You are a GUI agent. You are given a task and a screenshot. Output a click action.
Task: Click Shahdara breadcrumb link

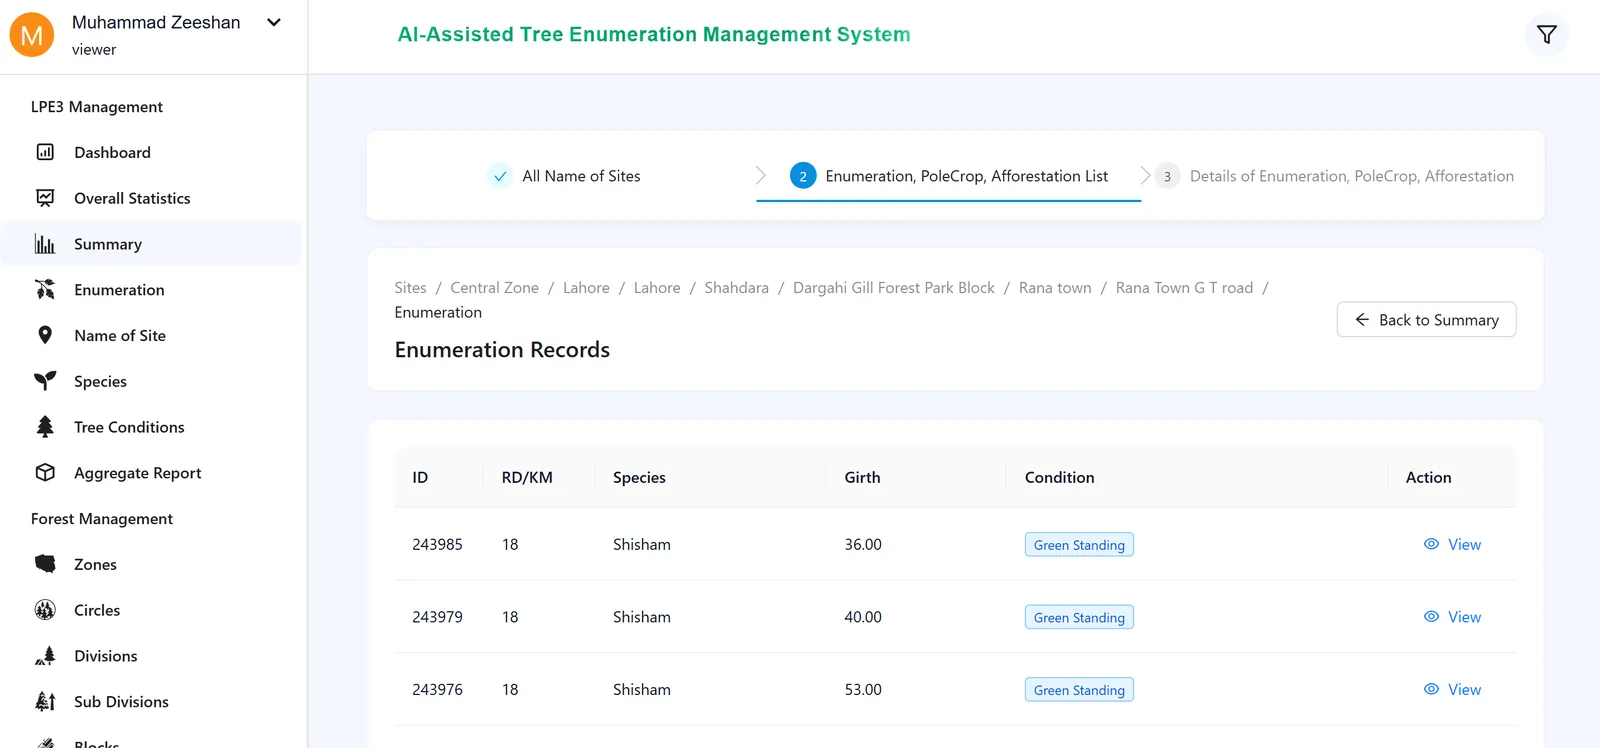tap(736, 288)
